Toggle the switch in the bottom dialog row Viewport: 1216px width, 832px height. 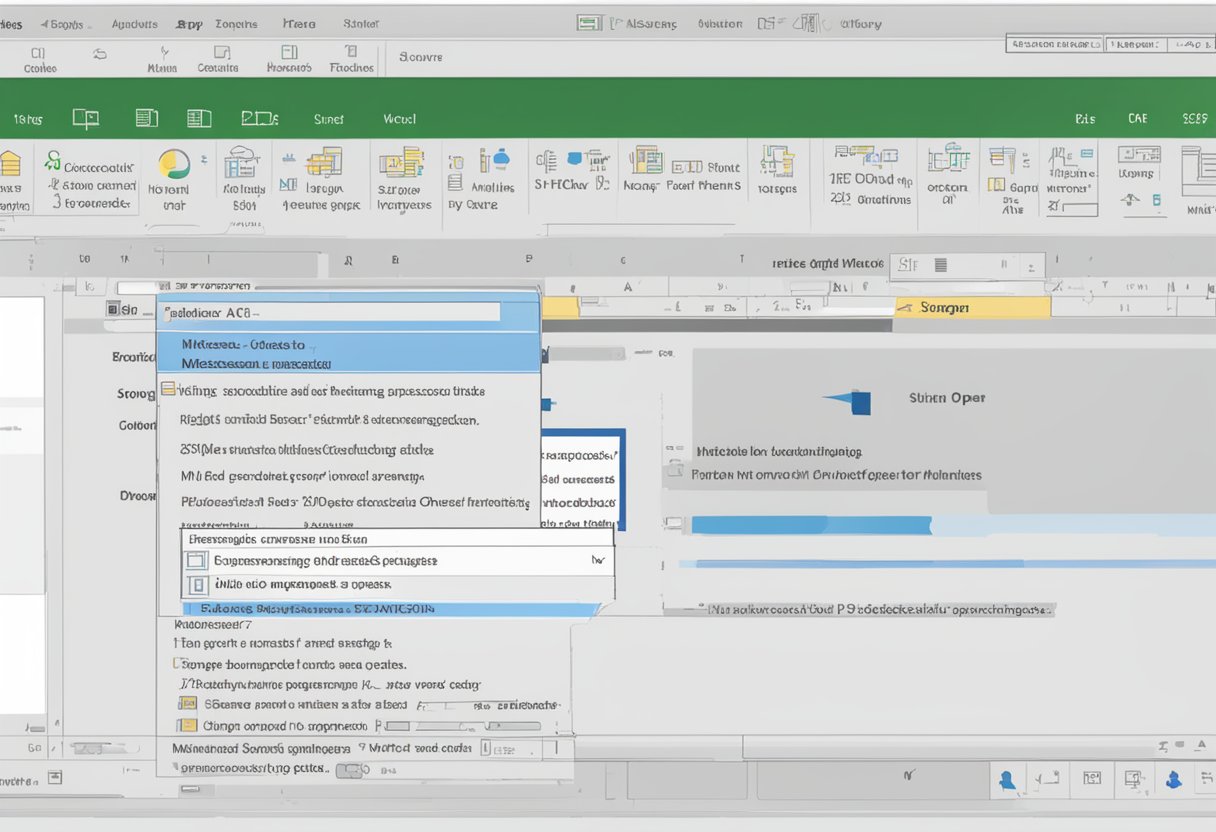pos(351,770)
